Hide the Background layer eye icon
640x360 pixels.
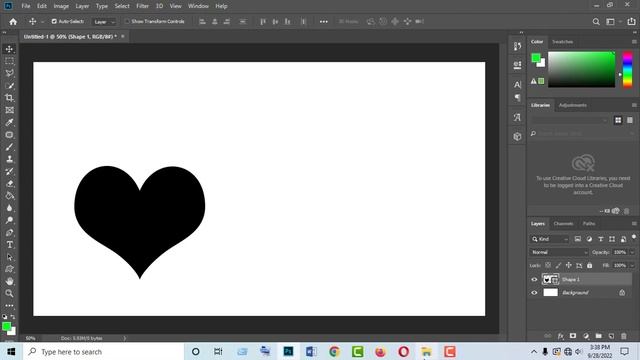point(534,293)
